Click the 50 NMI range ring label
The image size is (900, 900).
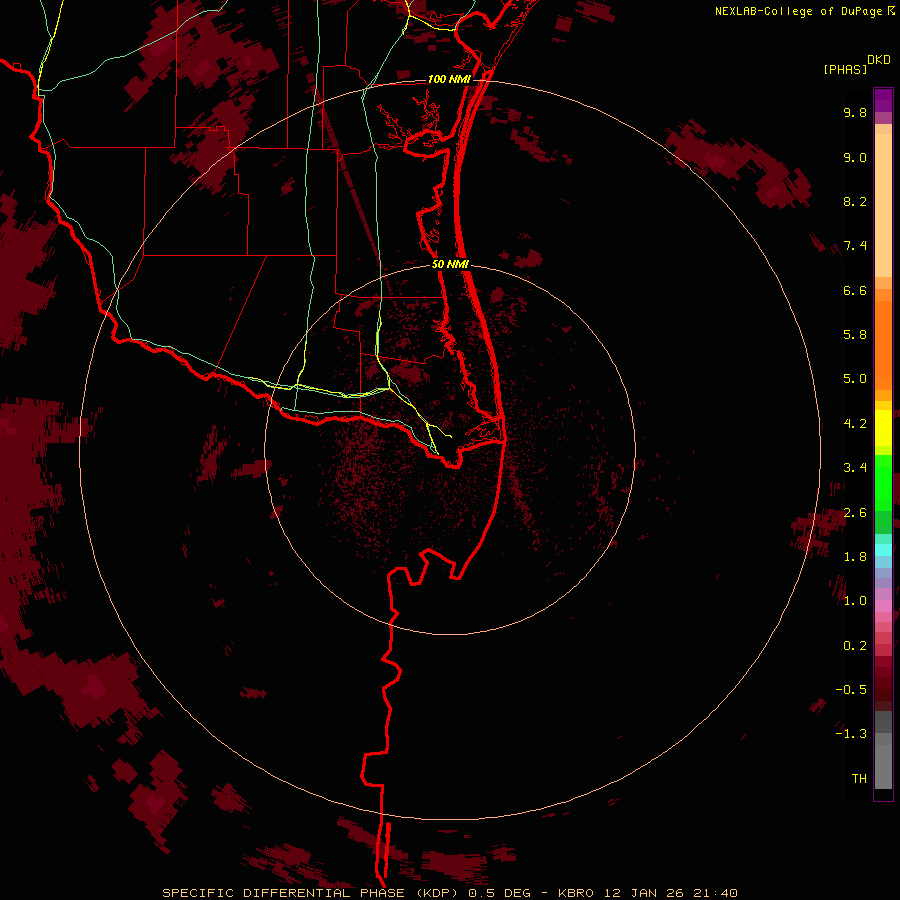[x=451, y=264]
